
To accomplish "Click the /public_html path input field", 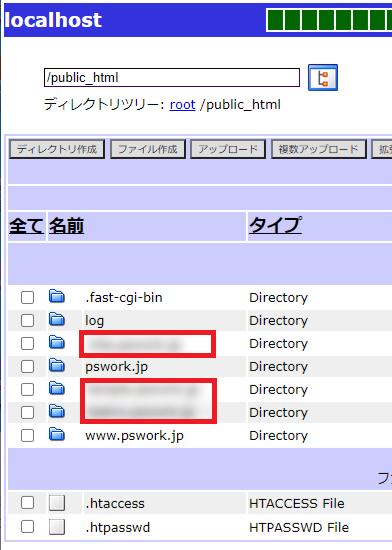I will 172,78.
